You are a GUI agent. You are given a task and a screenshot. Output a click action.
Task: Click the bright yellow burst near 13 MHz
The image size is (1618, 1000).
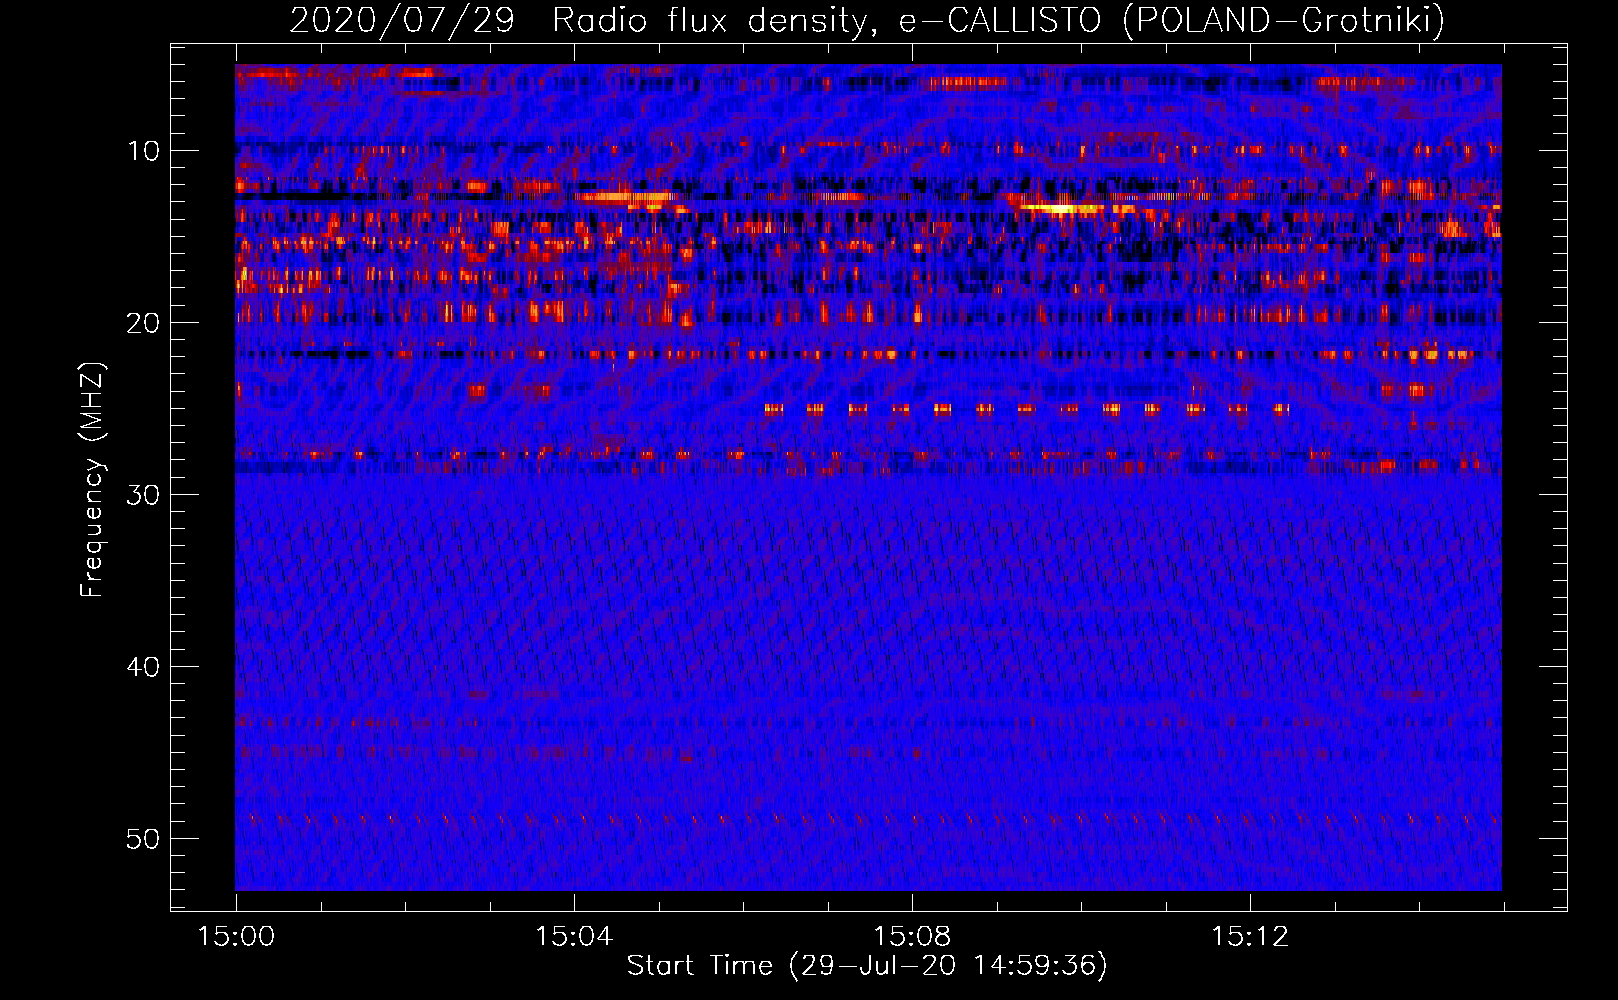[x=1062, y=208]
